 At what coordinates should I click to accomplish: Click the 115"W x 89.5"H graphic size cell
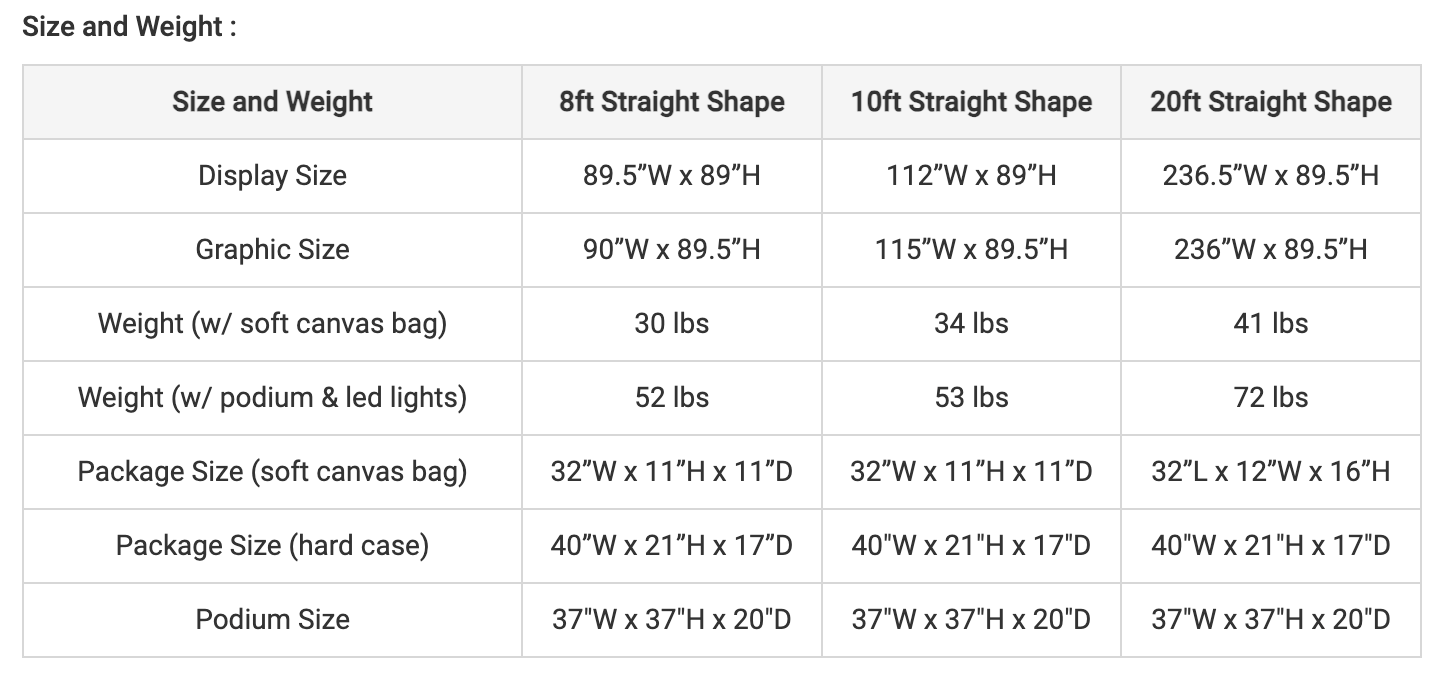971,250
